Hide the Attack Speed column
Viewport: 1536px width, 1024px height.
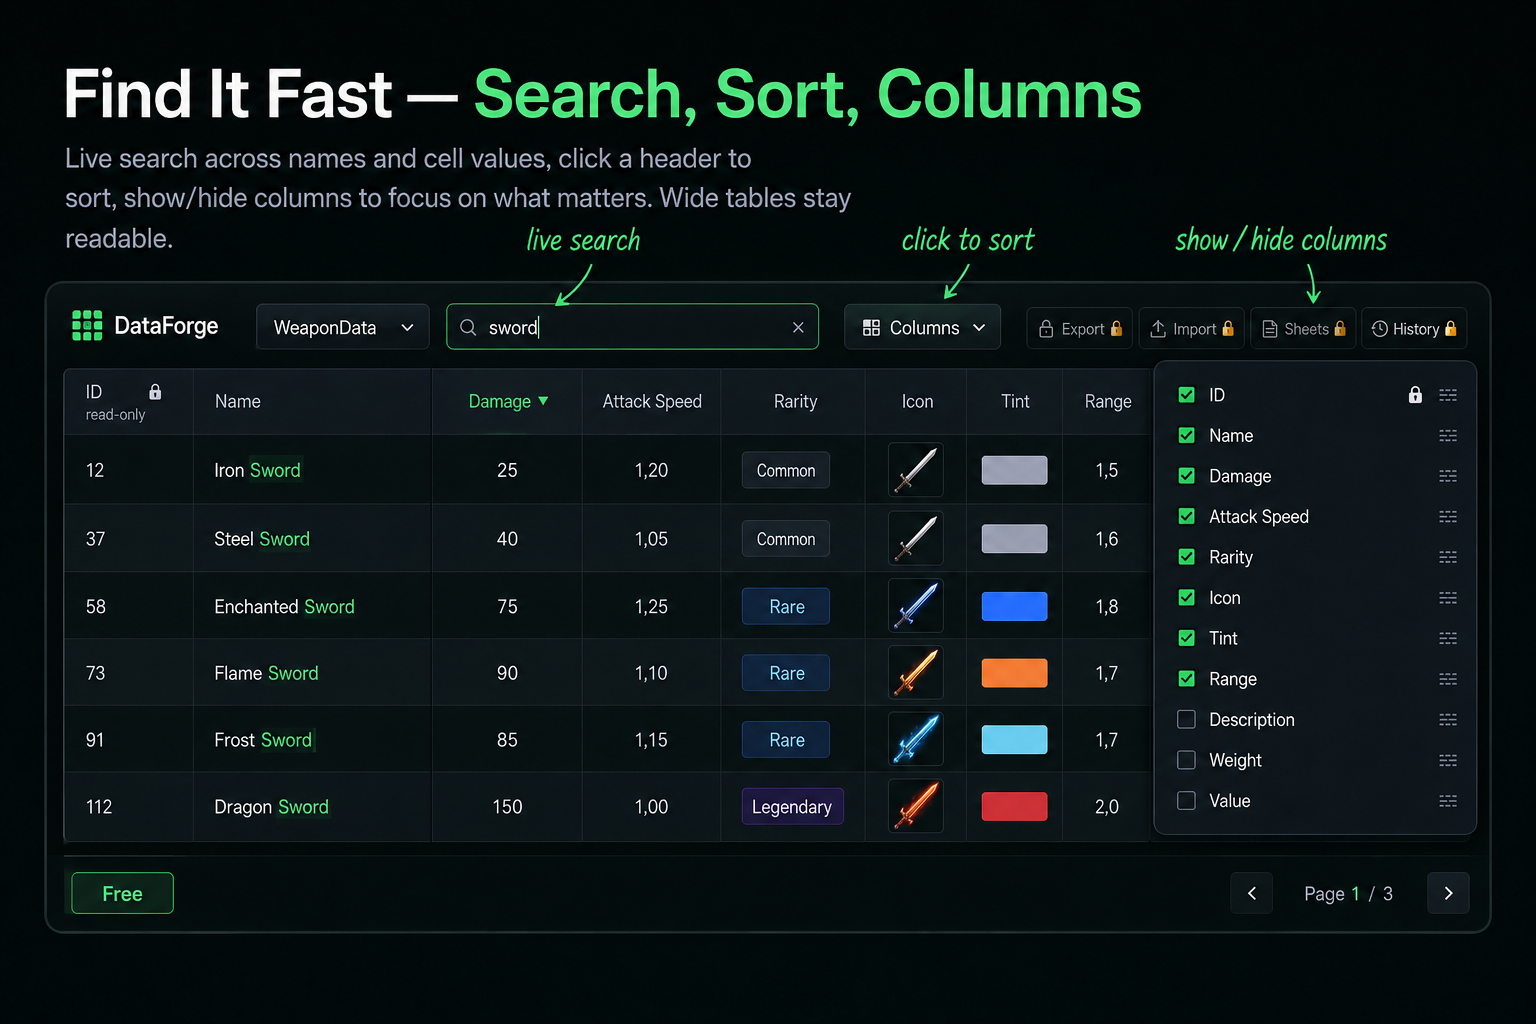pos(1187,516)
